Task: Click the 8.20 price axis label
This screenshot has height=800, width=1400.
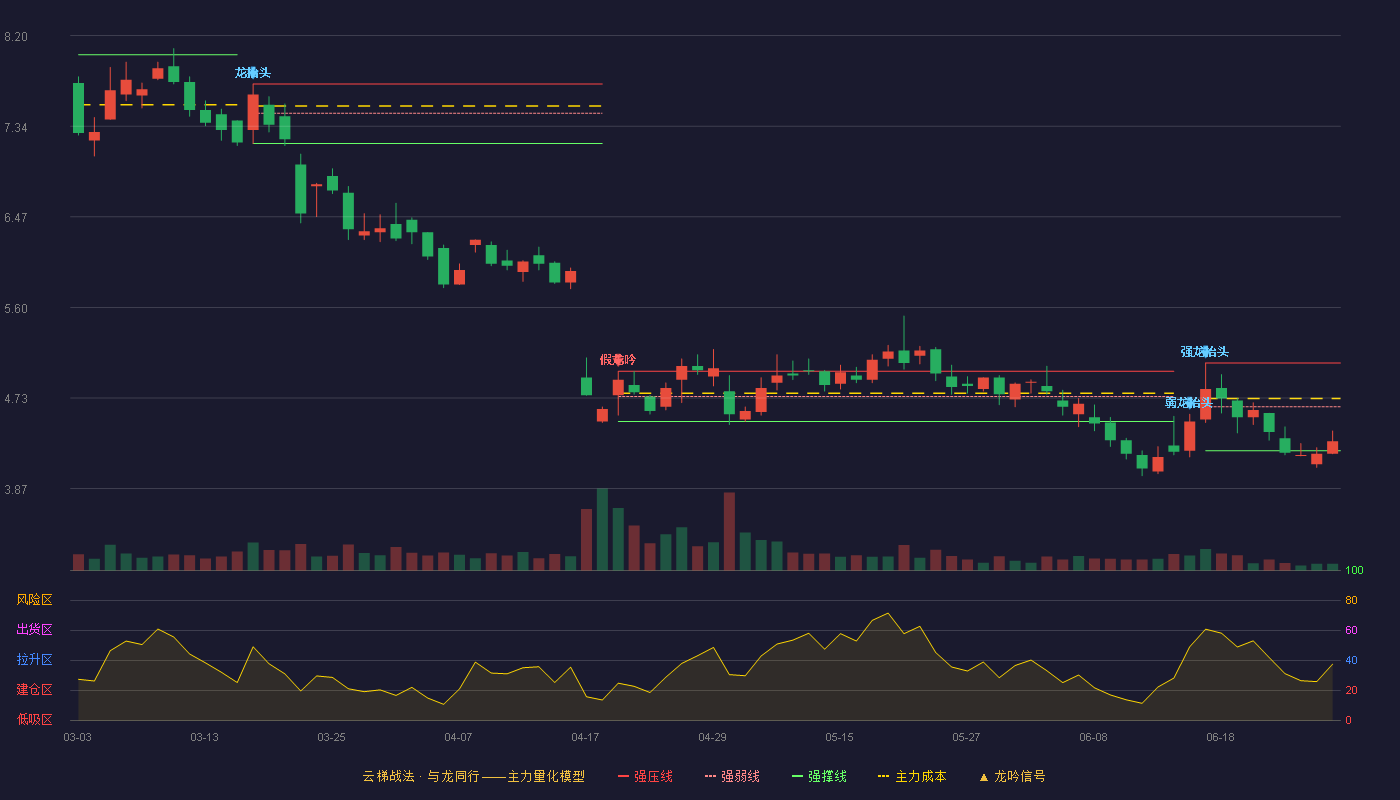Action: 16,37
